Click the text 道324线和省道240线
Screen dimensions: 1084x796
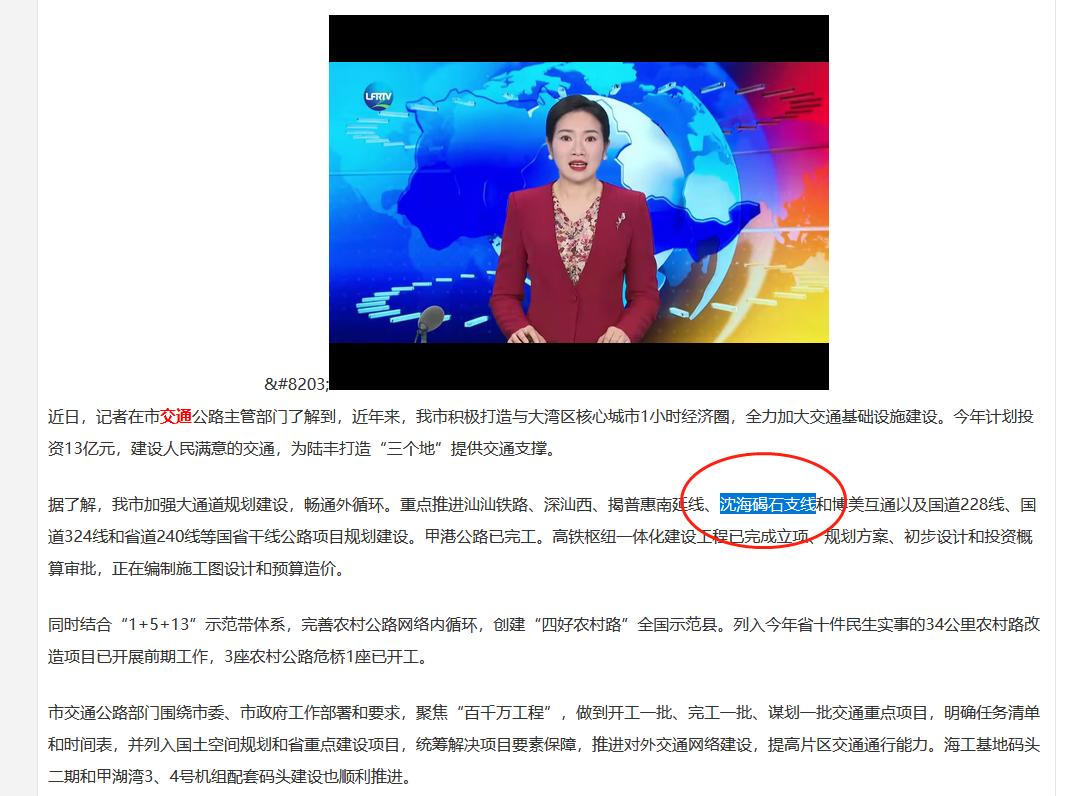click(x=124, y=537)
